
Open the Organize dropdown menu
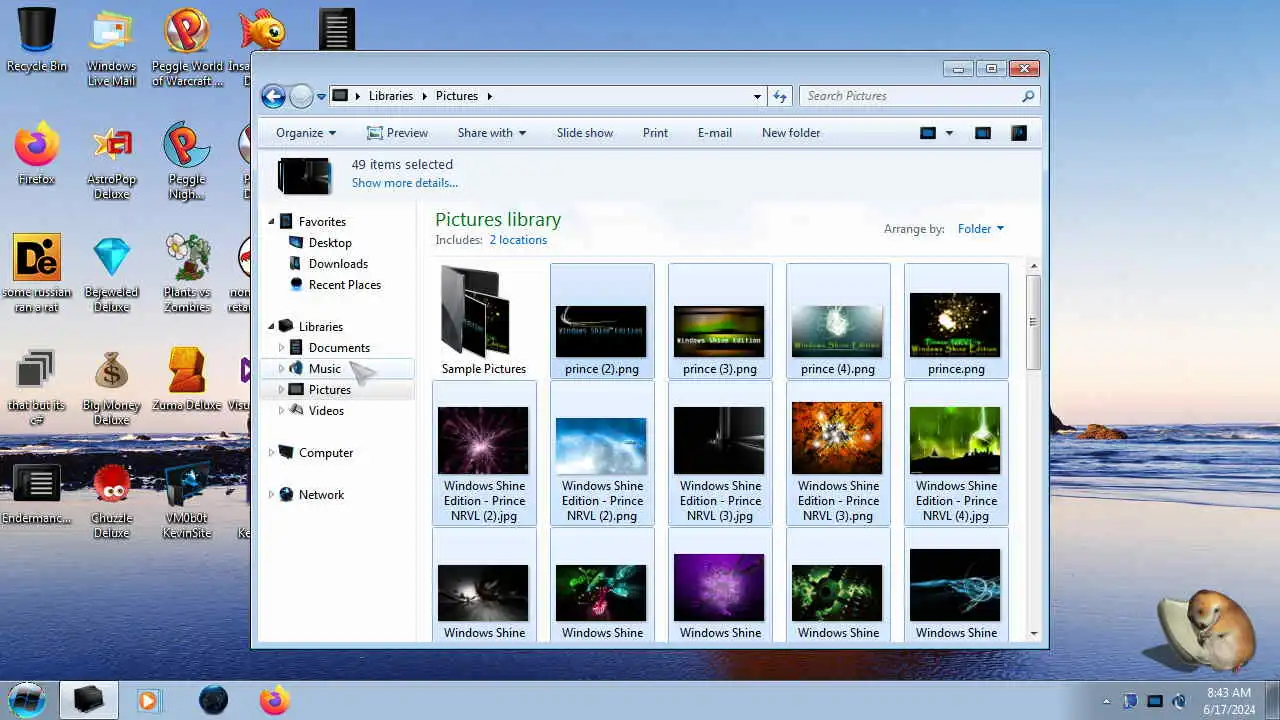click(x=306, y=133)
